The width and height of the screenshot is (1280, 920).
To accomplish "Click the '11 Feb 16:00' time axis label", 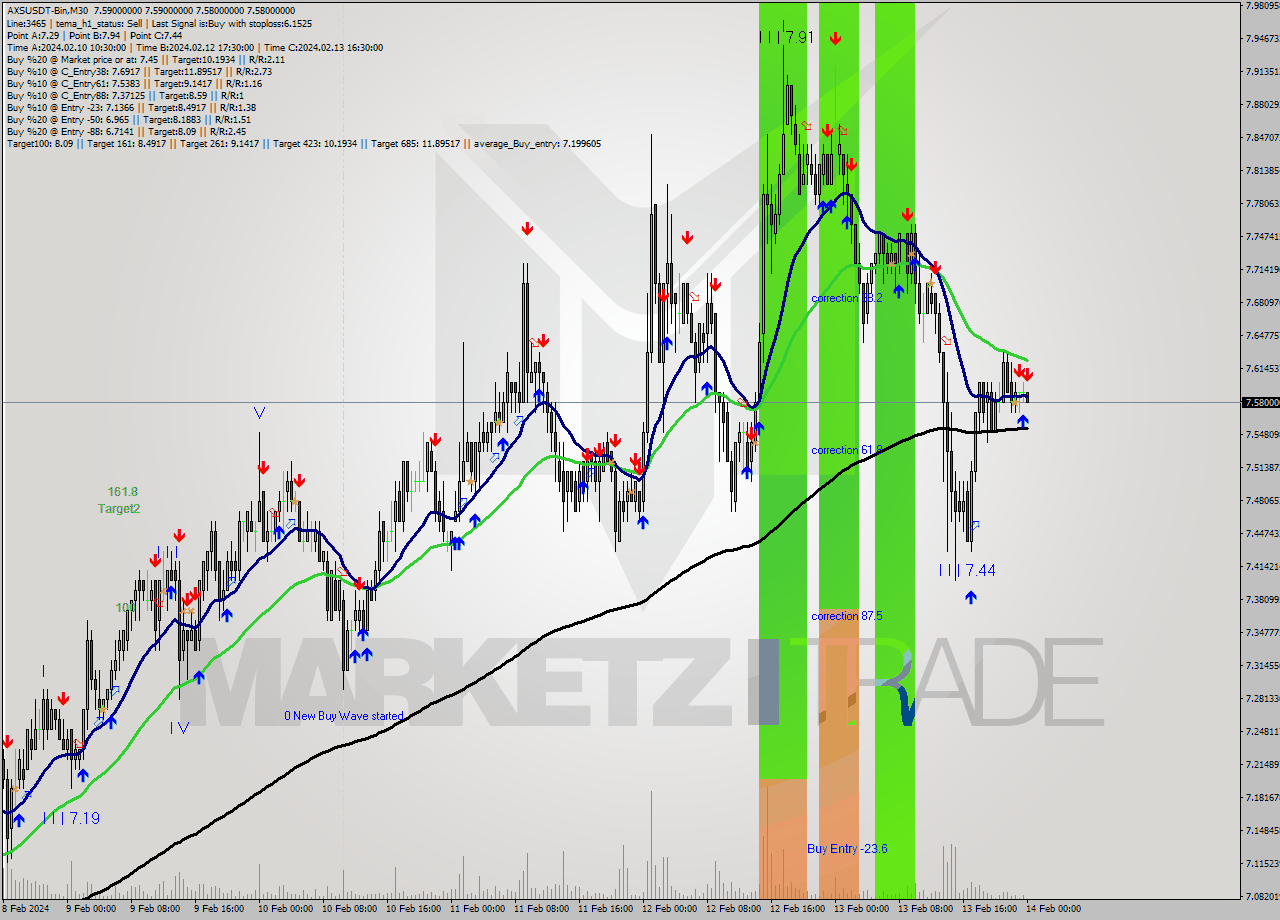I will click(x=605, y=909).
